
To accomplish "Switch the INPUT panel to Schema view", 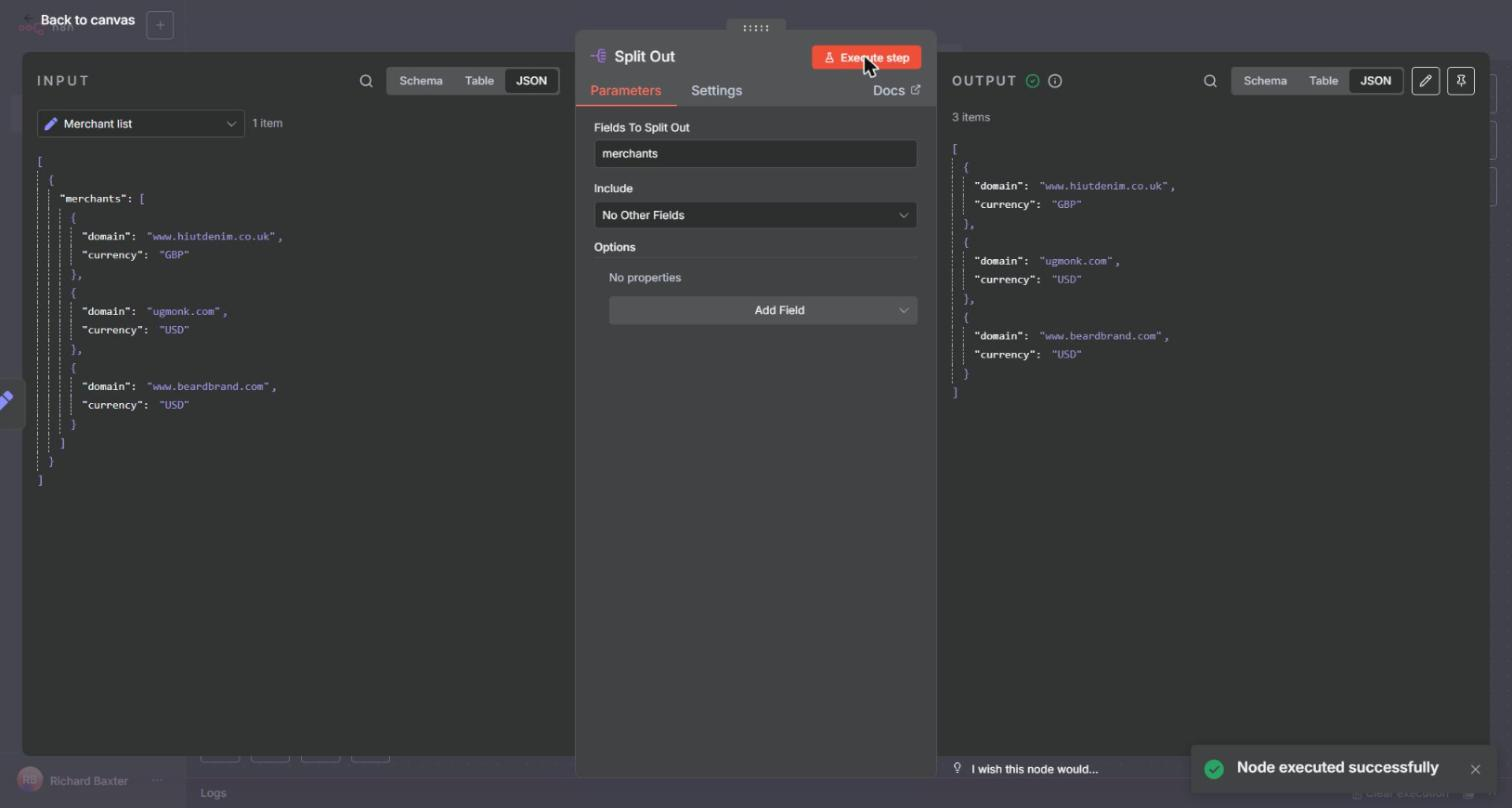I will coord(421,81).
